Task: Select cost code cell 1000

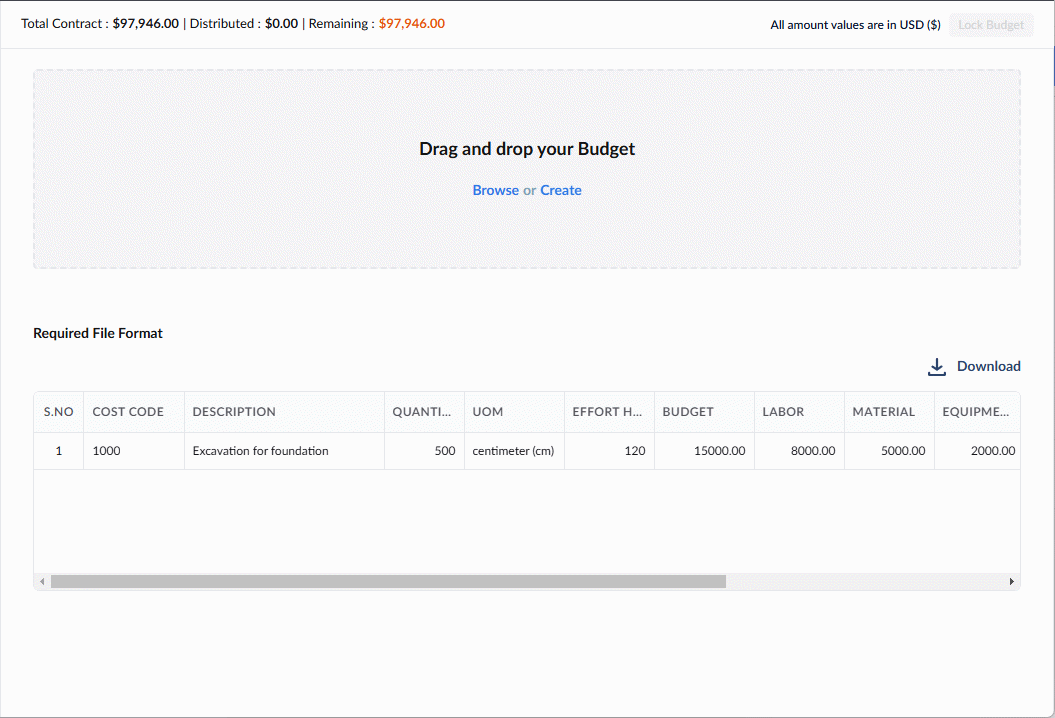Action: (x=134, y=451)
